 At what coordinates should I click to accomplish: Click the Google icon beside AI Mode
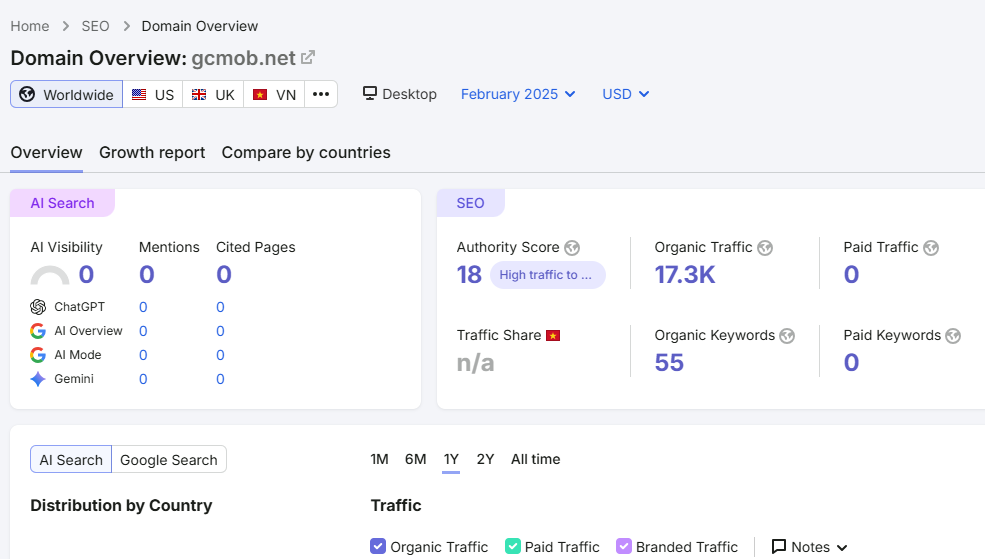click(x=38, y=355)
